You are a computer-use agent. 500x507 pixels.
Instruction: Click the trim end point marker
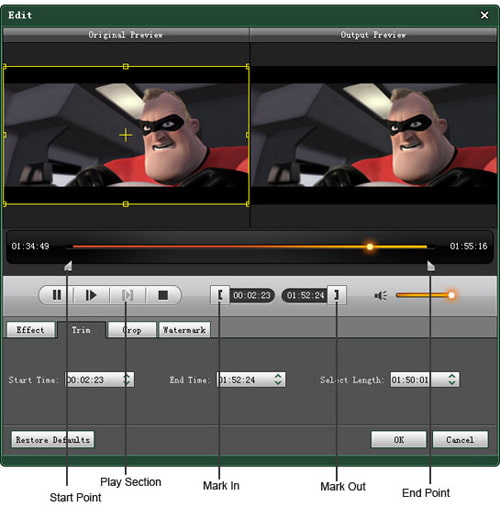pos(431,266)
